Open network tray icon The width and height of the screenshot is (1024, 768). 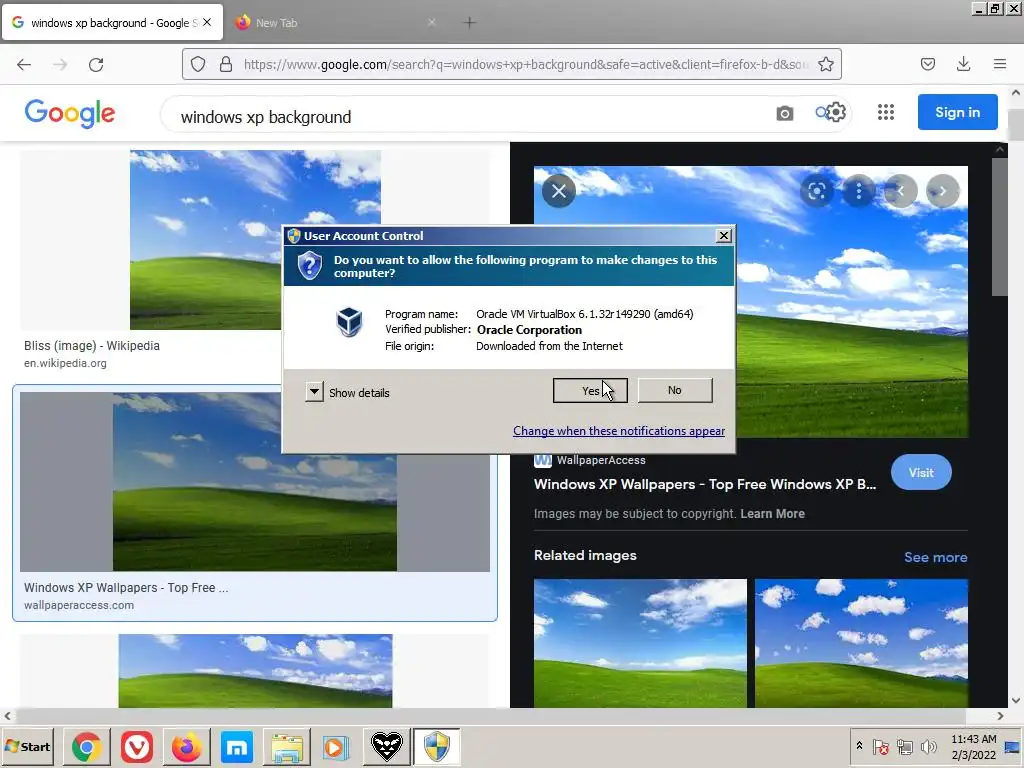[904, 746]
